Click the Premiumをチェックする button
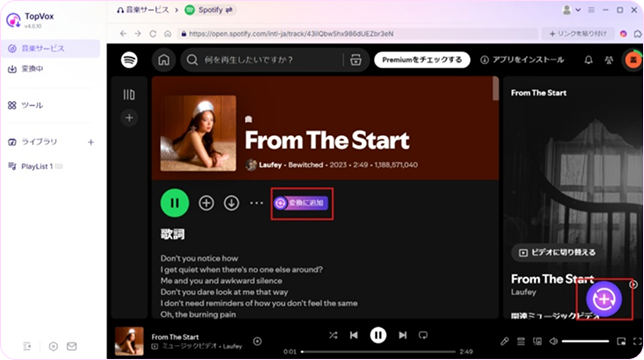Viewport: 644px width, 360px height. pyautogui.click(x=422, y=60)
